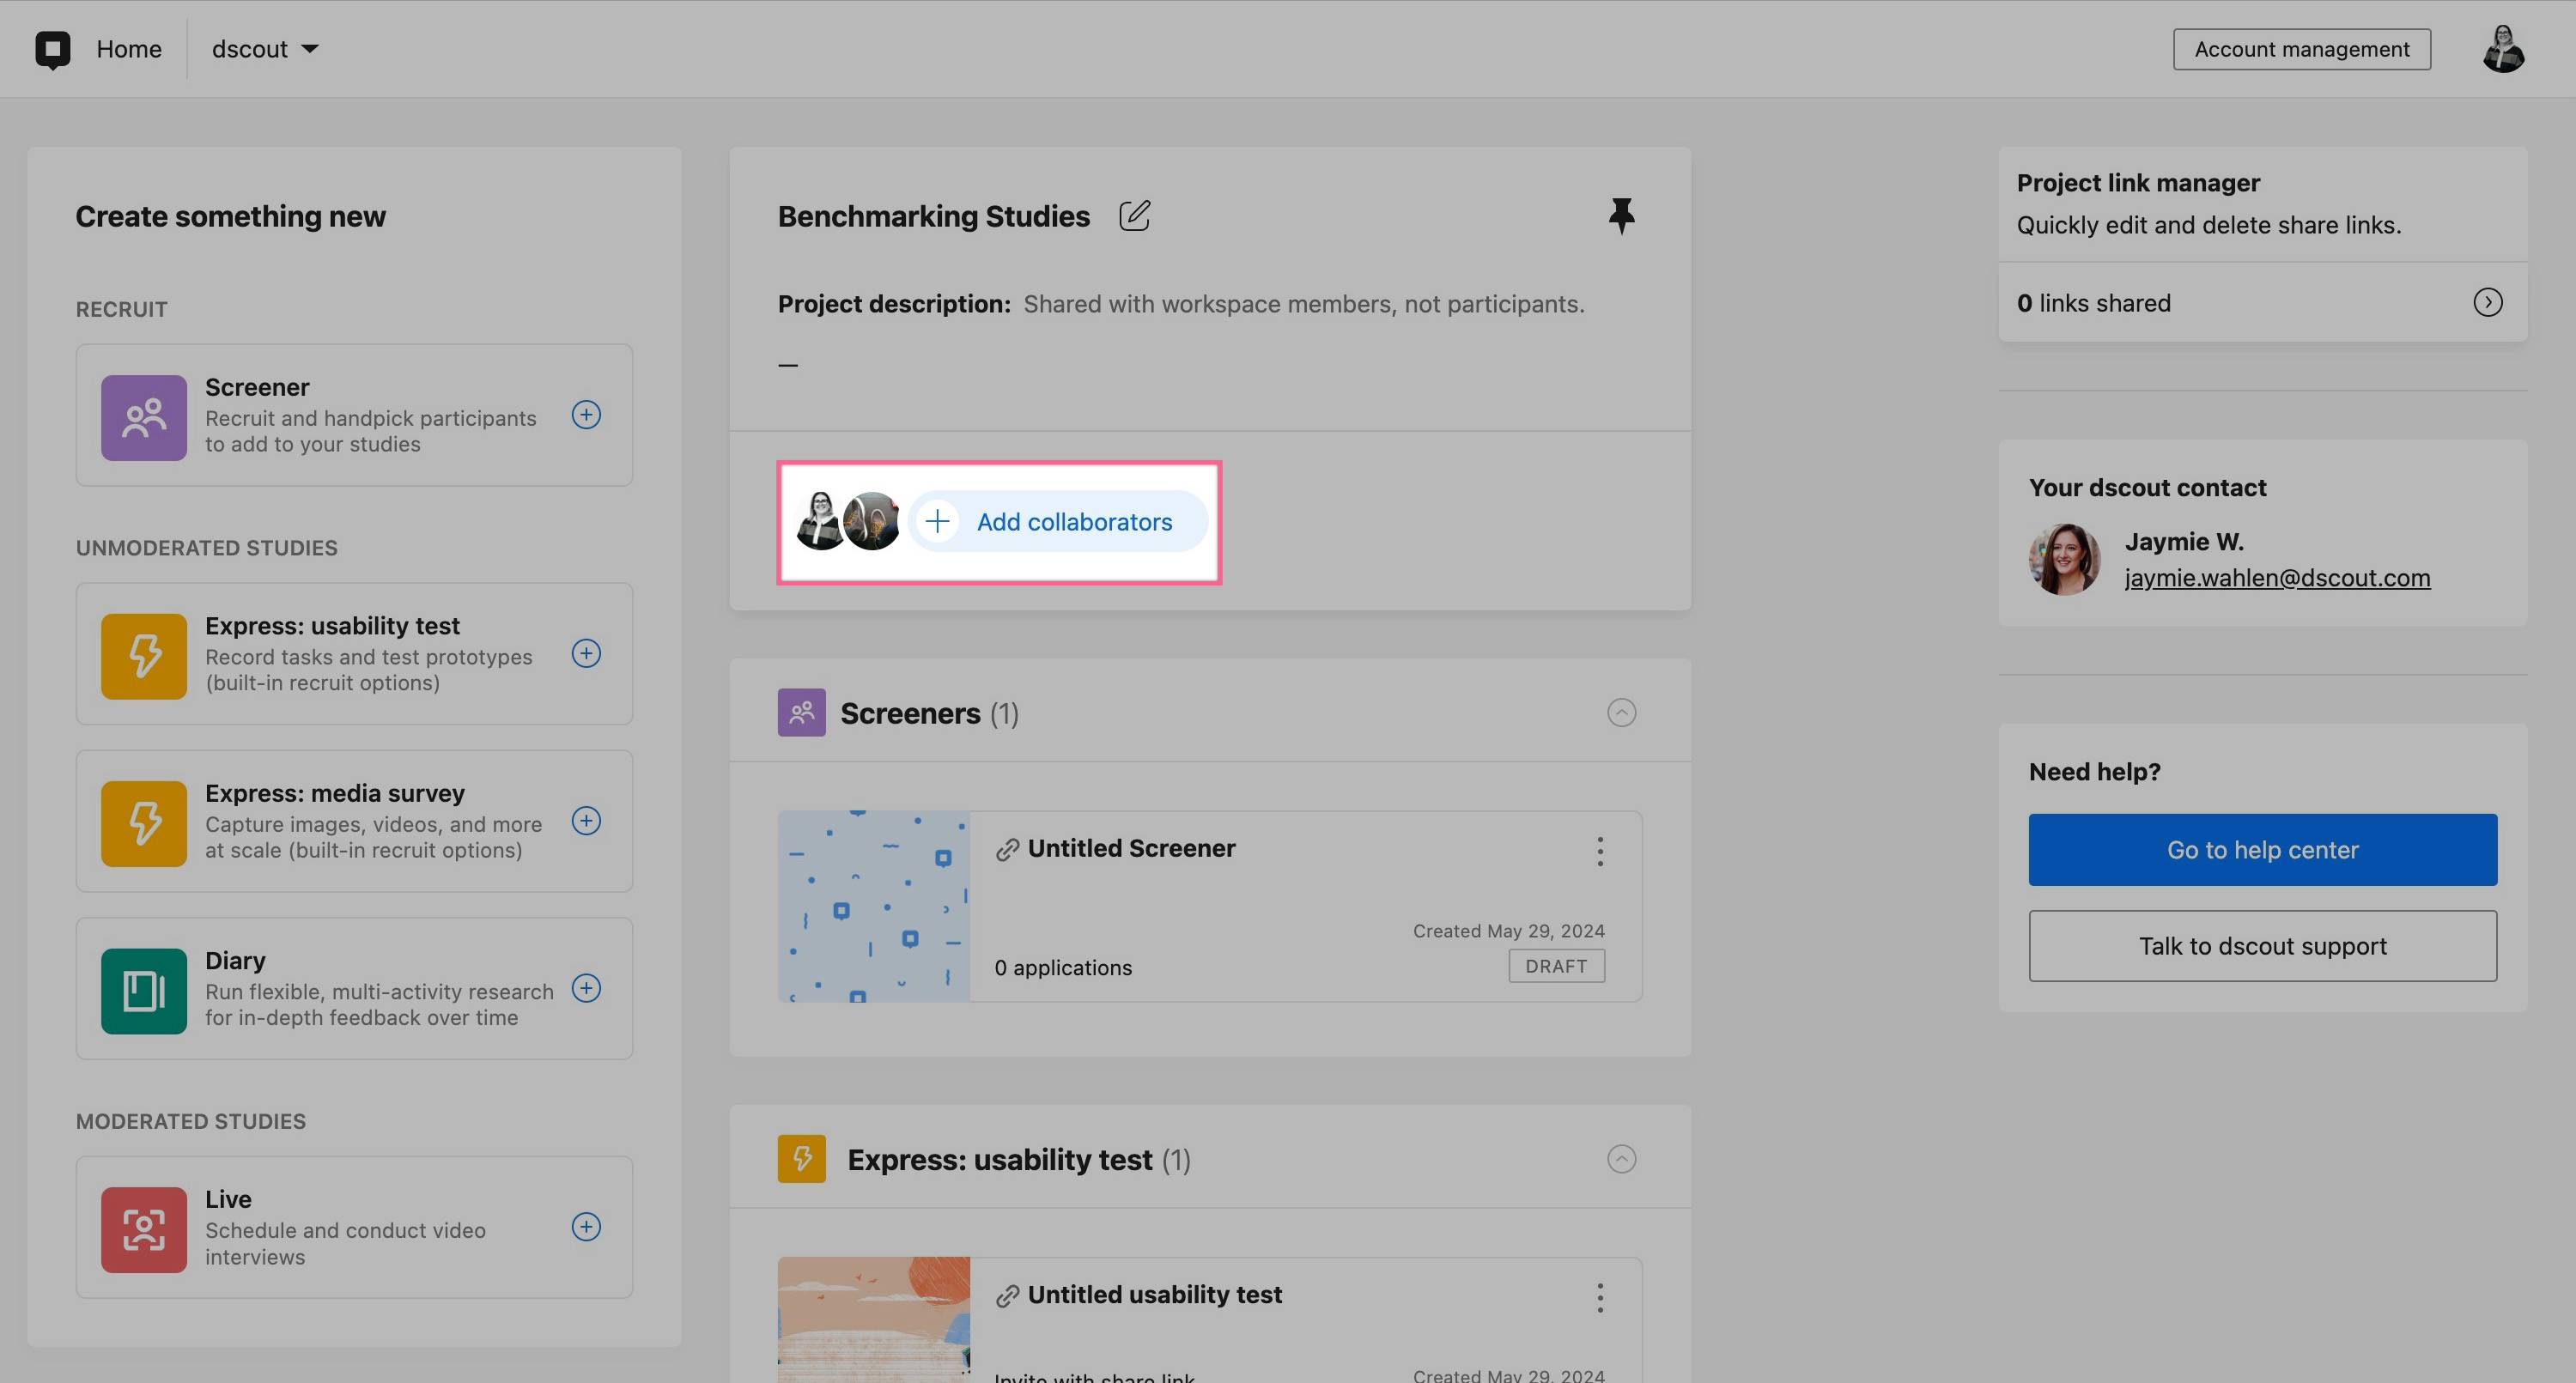Click the Untitled usability test link icon

coord(1007,1297)
